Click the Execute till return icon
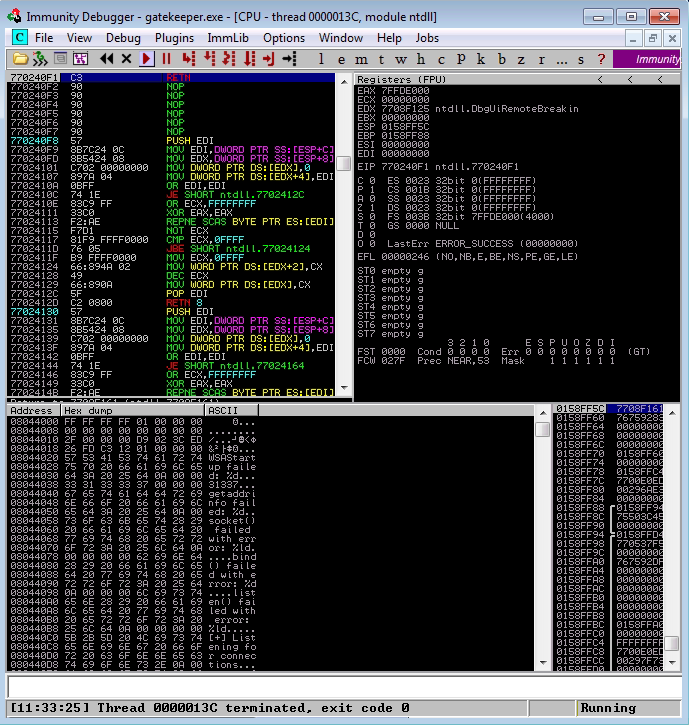 [269, 59]
